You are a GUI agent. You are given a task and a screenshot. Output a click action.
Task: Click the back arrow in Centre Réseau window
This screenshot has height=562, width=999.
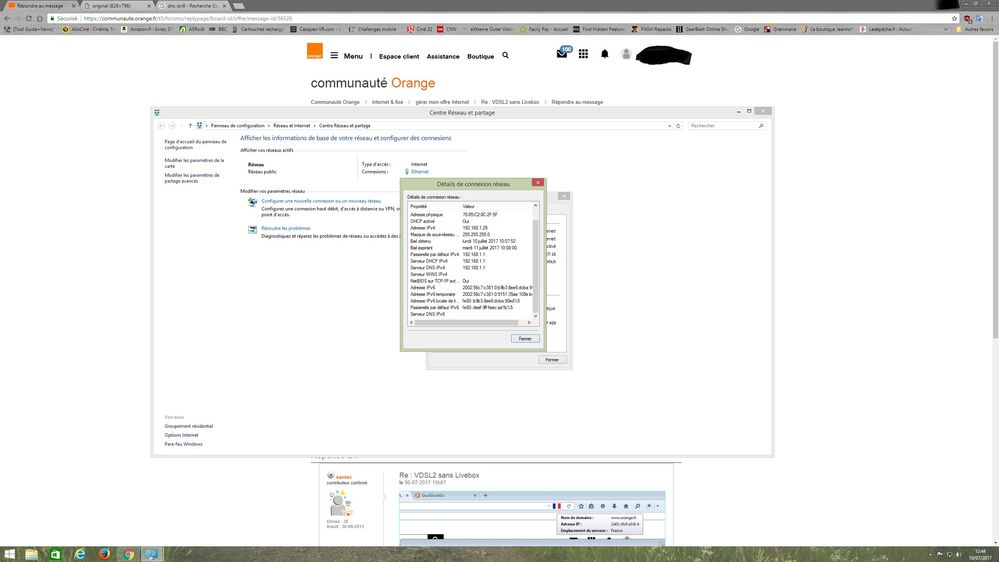tap(161, 126)
